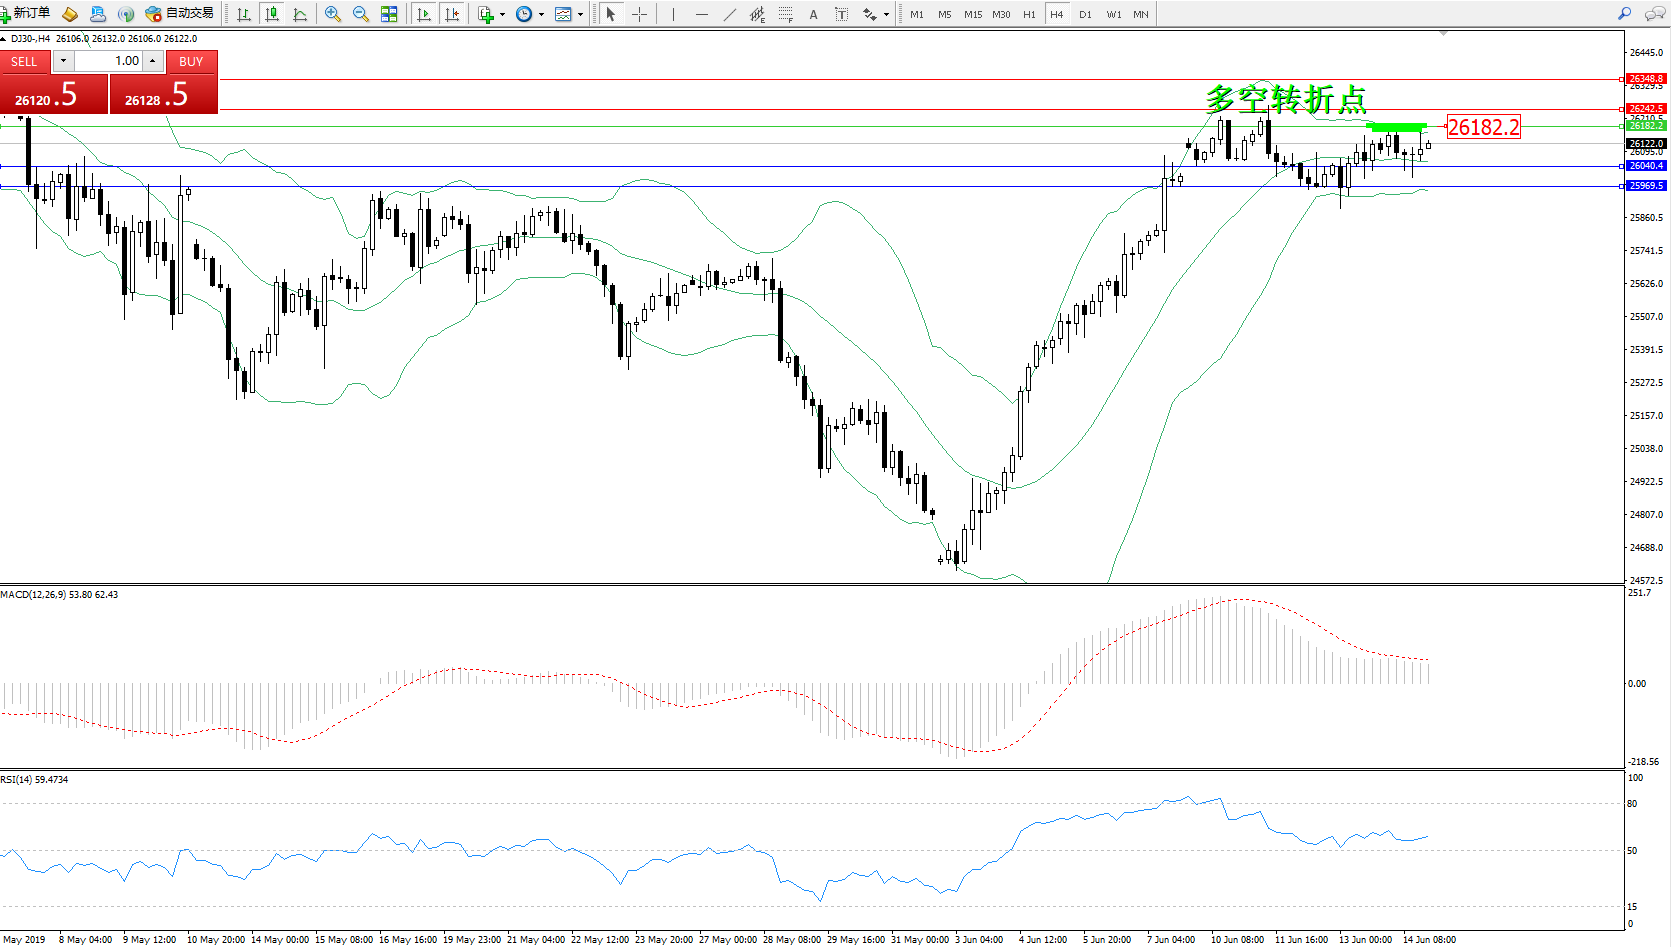Viewport: 1671px width, 947px height.
Task: Click the red SELL button
Action: [x=24, y=62]
